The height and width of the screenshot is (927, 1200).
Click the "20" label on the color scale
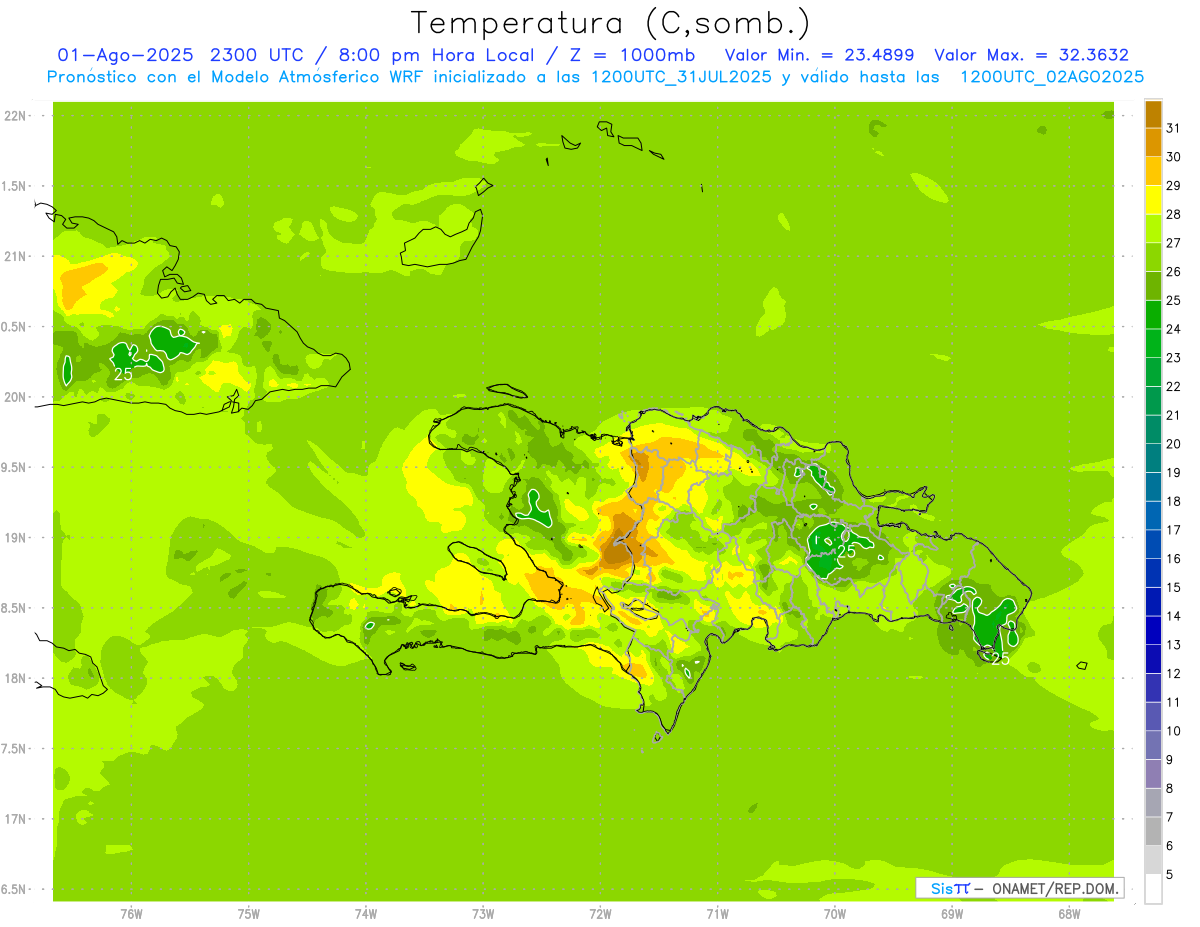[1173, 444]
